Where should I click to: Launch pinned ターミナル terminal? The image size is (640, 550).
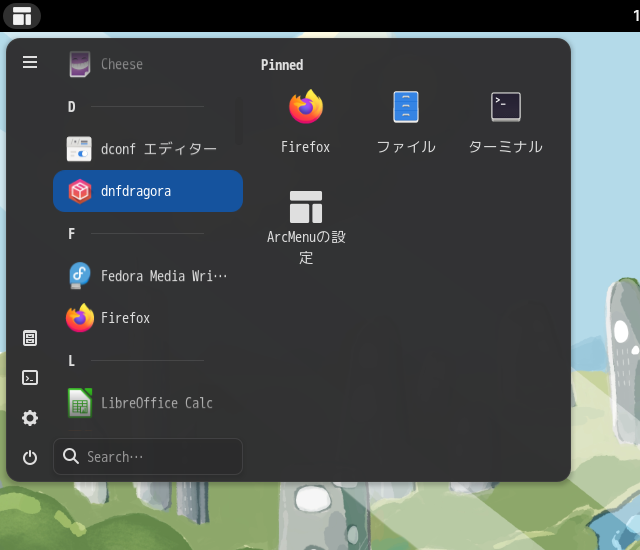506,122
